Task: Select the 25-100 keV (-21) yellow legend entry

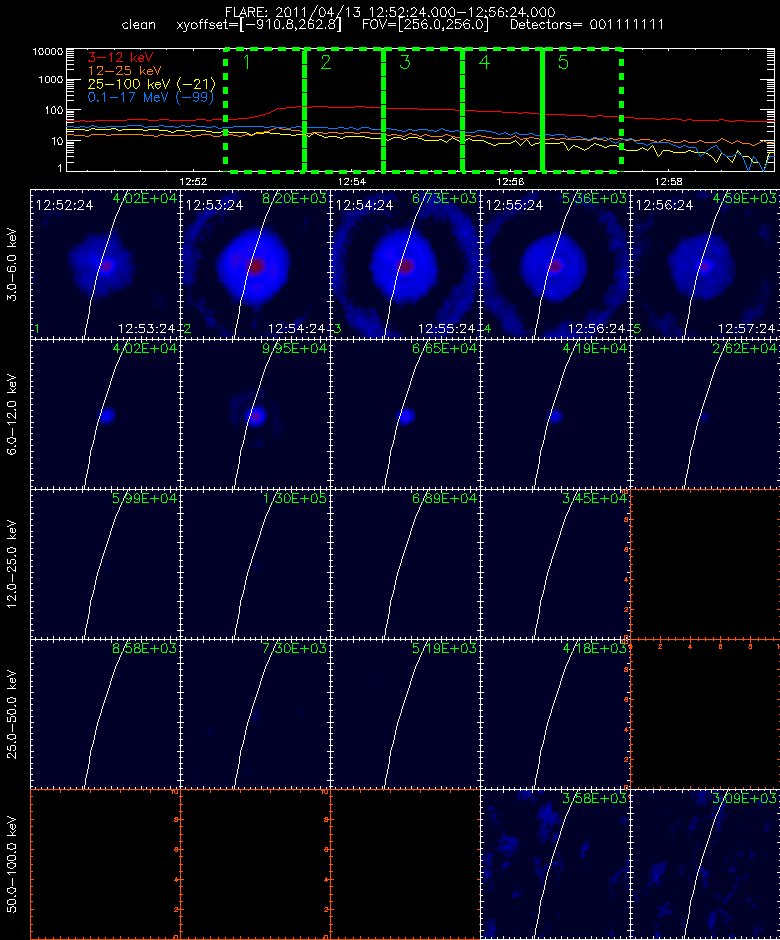Action: [152, 84]
